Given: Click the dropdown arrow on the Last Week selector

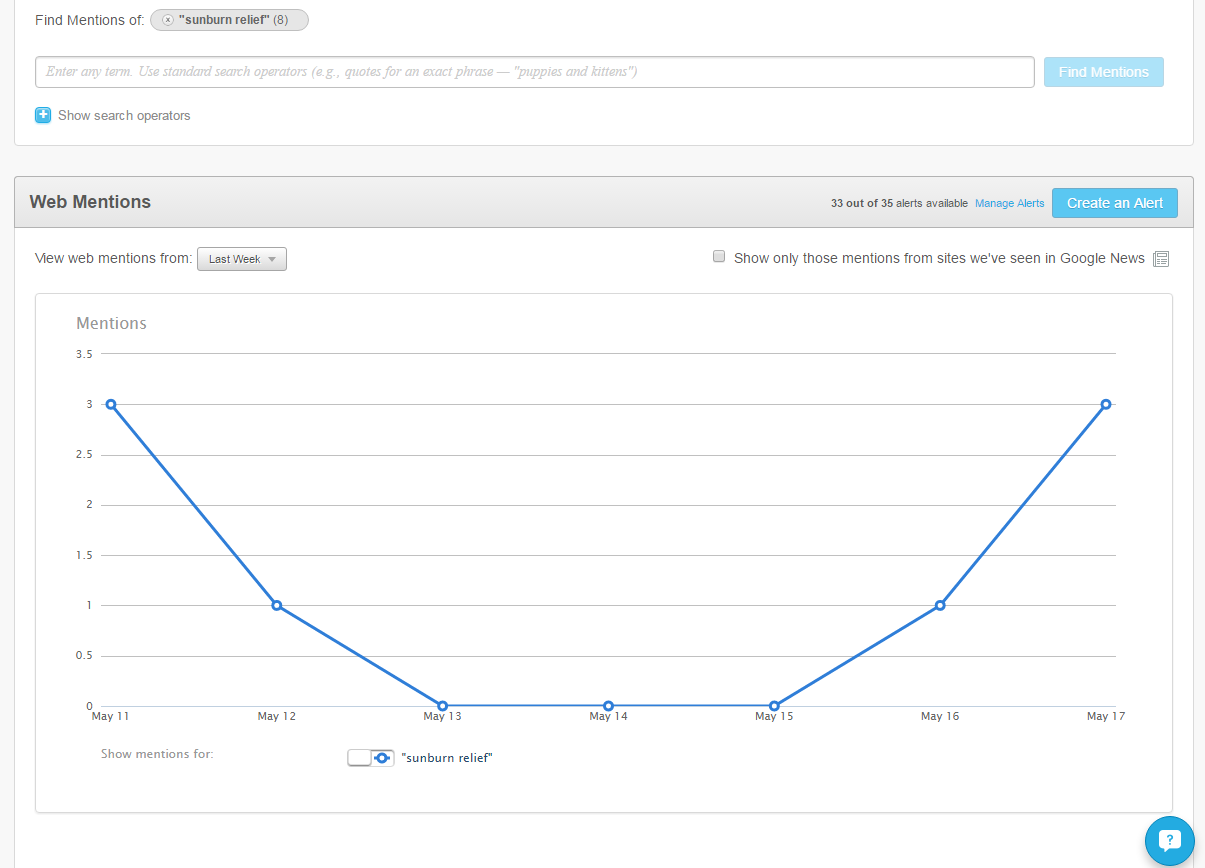Looking at the screenshot, I should (x=271, y=258).
